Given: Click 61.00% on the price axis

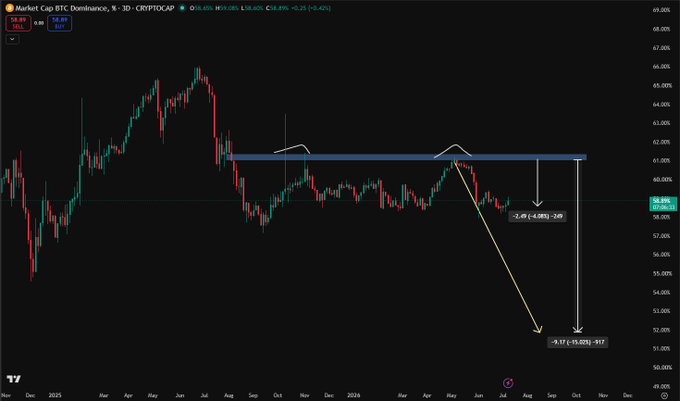Looking at the screenshot, I should (661, 161).
